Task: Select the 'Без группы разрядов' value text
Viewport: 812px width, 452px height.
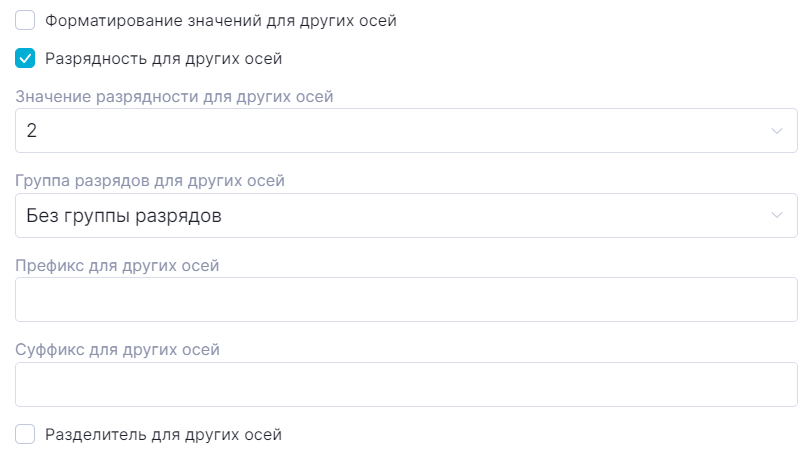Action: [124, 215]
